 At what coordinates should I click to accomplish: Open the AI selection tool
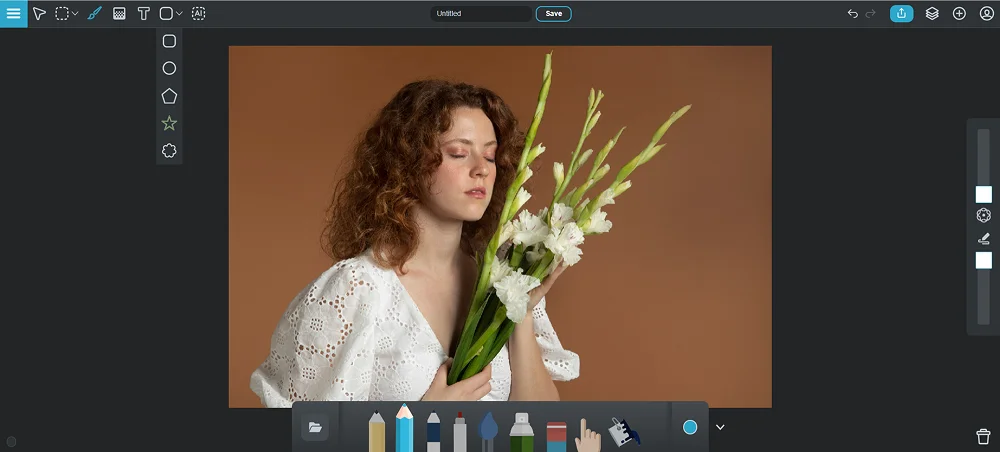198,14
